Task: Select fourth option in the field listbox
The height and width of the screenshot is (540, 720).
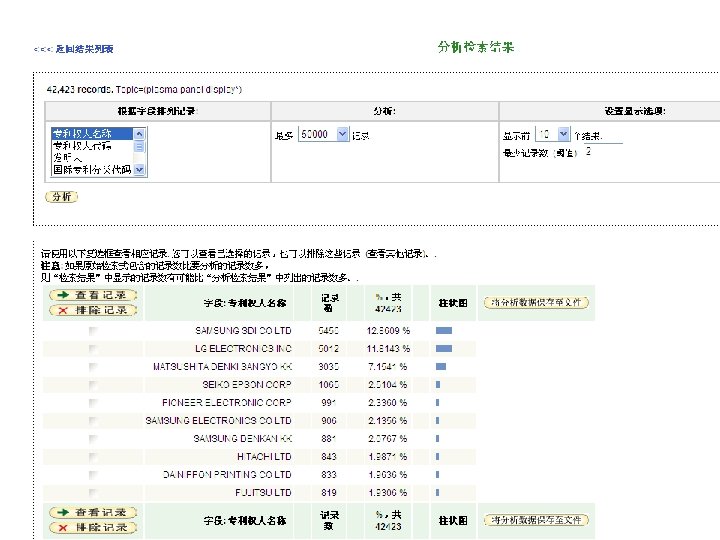Action: 92,169
